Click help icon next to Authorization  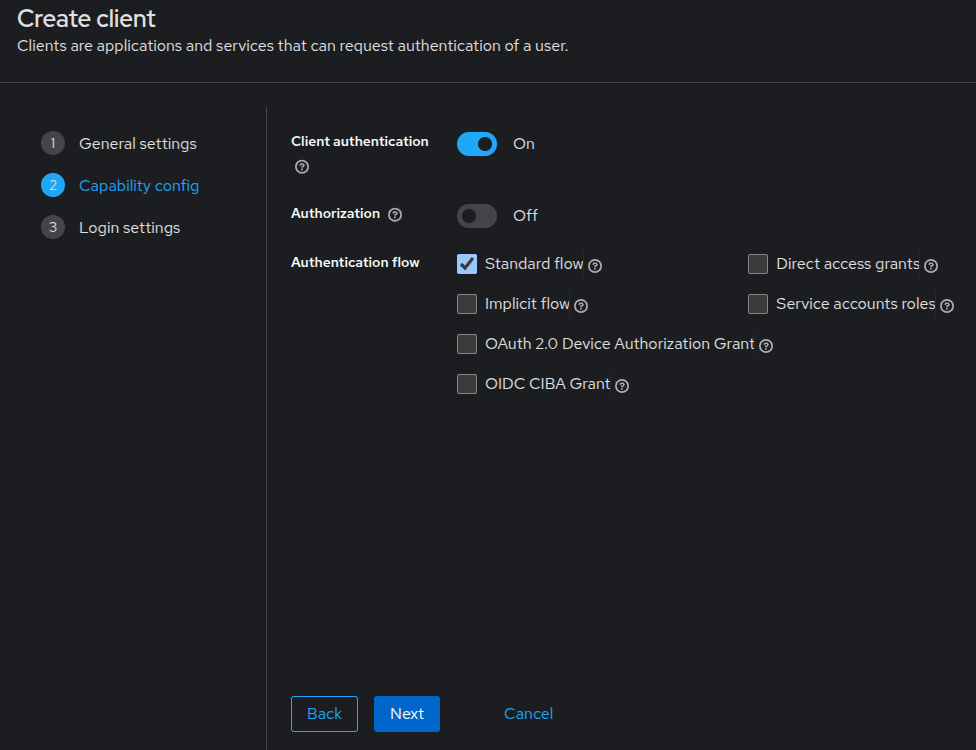[x=395, y=215]
